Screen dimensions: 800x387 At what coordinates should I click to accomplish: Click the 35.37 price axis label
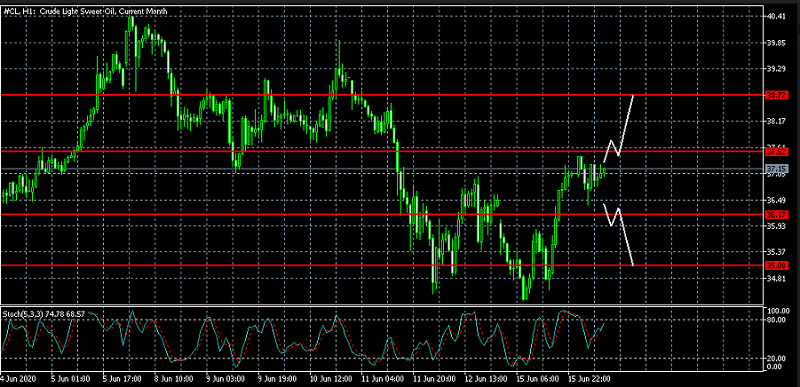777,252
